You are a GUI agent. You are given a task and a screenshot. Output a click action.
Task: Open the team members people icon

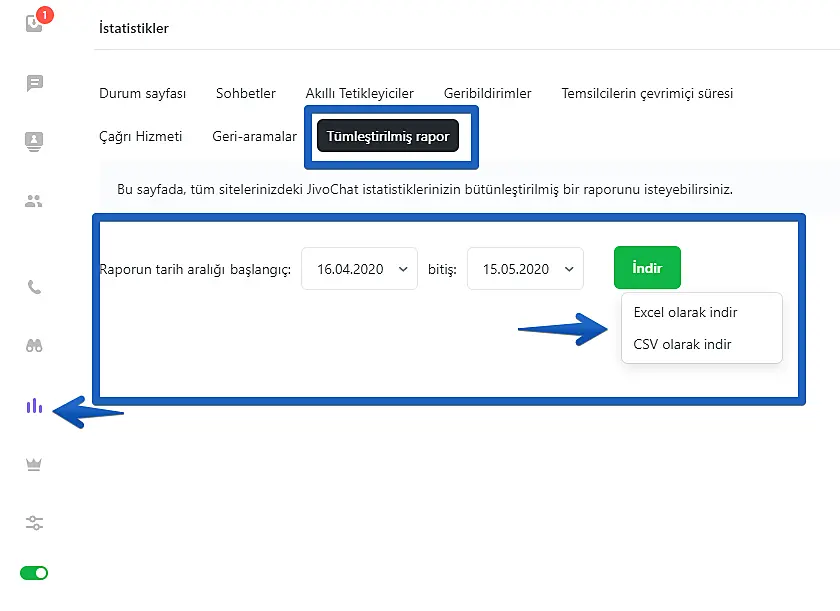[35, 200]
